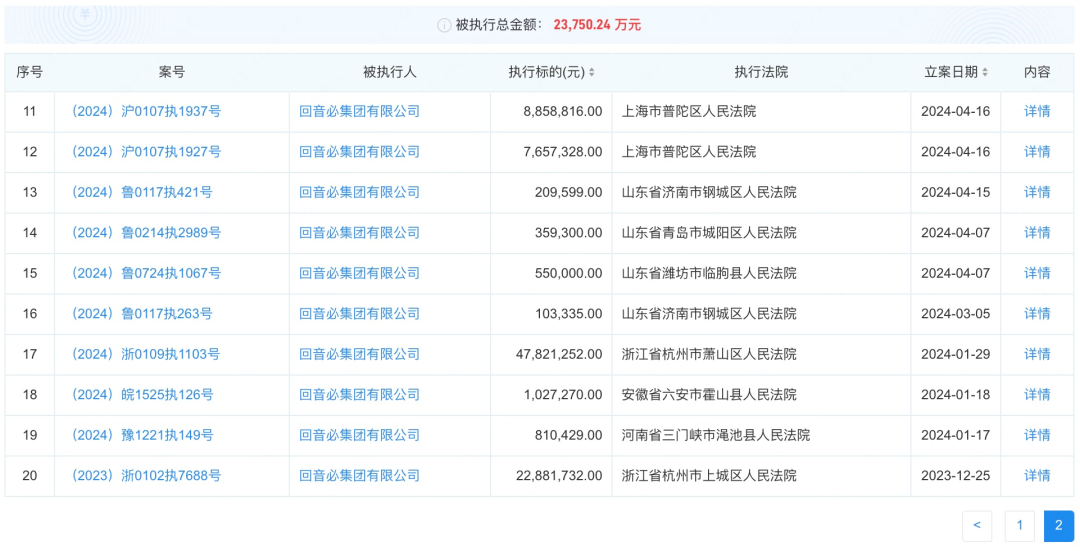
Task: Open 回音必集团有限公司 link in row 11
Action: pyautogui.click(x=360, y=112)
